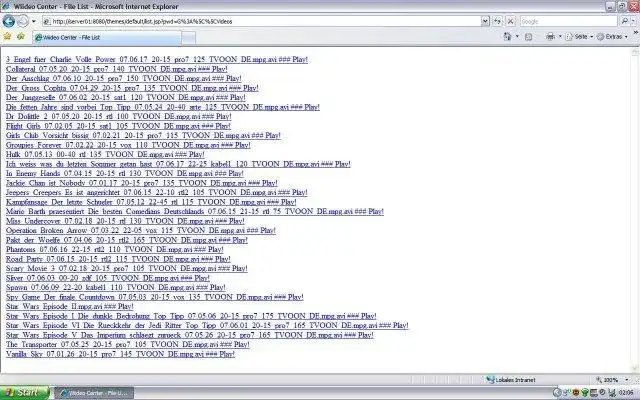Open Kampfansage Der letzte Schueler link

coord(151,202)
